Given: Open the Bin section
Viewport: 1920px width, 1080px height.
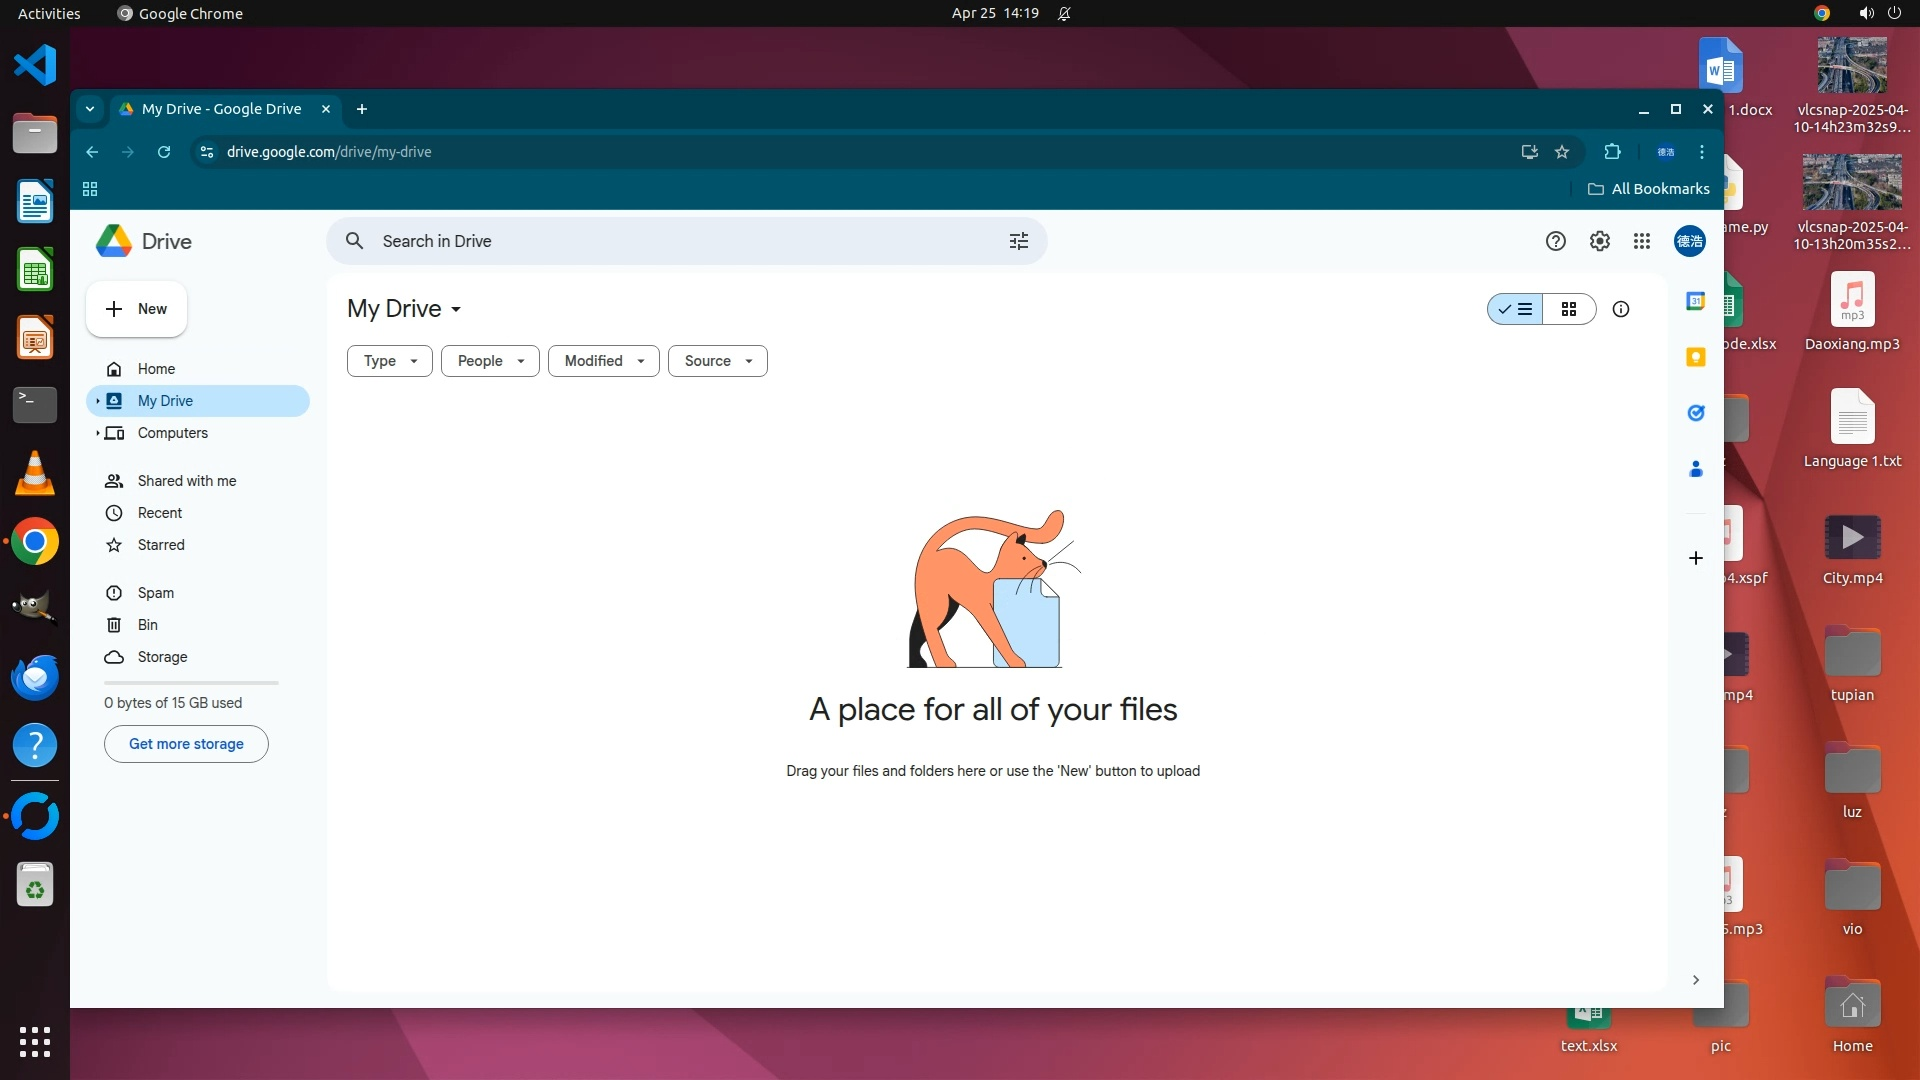Looking at the screenshot, I should (147, 625).
